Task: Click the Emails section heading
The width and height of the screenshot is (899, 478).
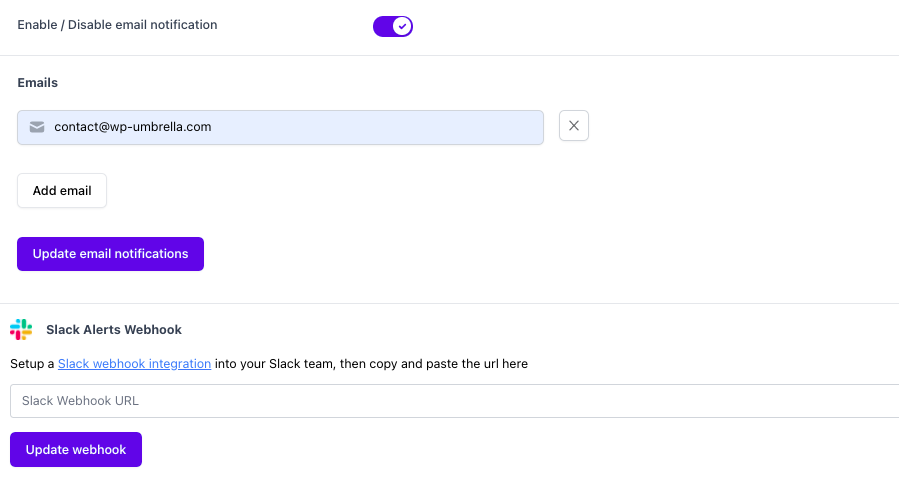Action: (x=37, y=83)
